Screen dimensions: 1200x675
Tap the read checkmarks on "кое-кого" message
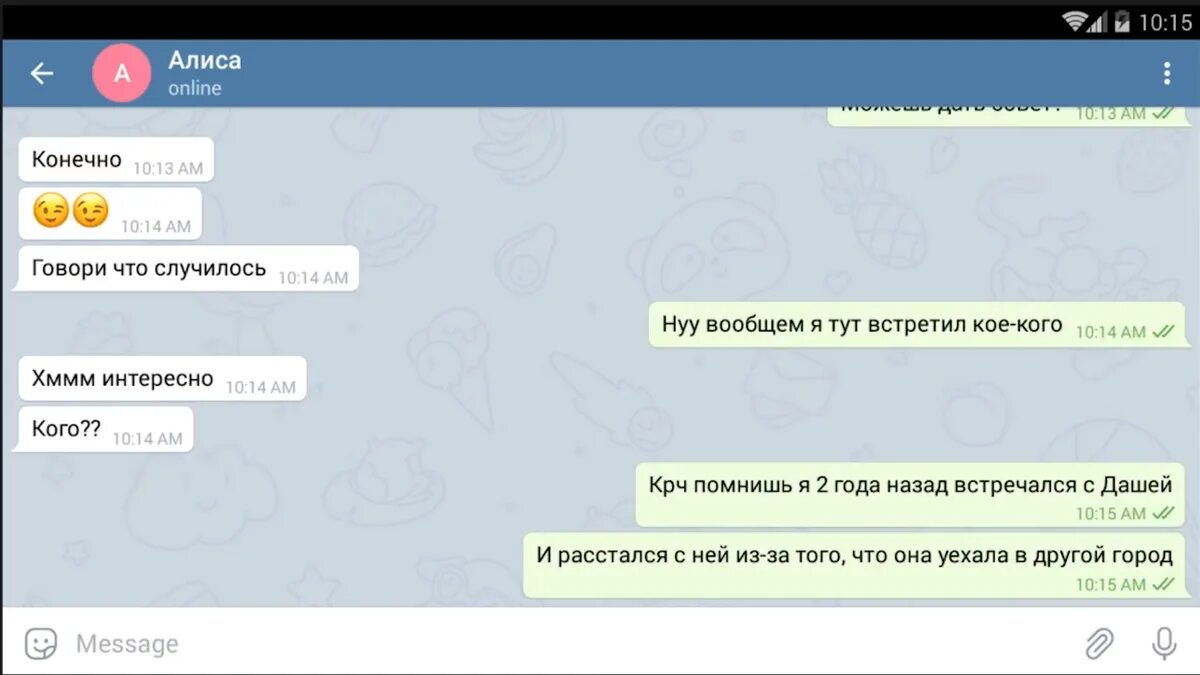coord(1163,332)
